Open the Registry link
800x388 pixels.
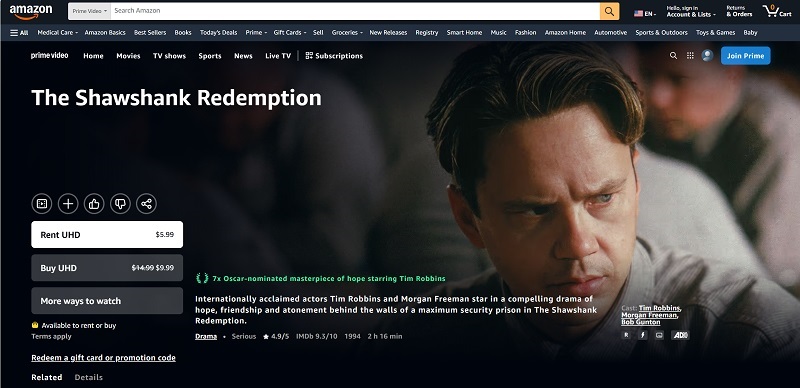(x=427, y=33)
